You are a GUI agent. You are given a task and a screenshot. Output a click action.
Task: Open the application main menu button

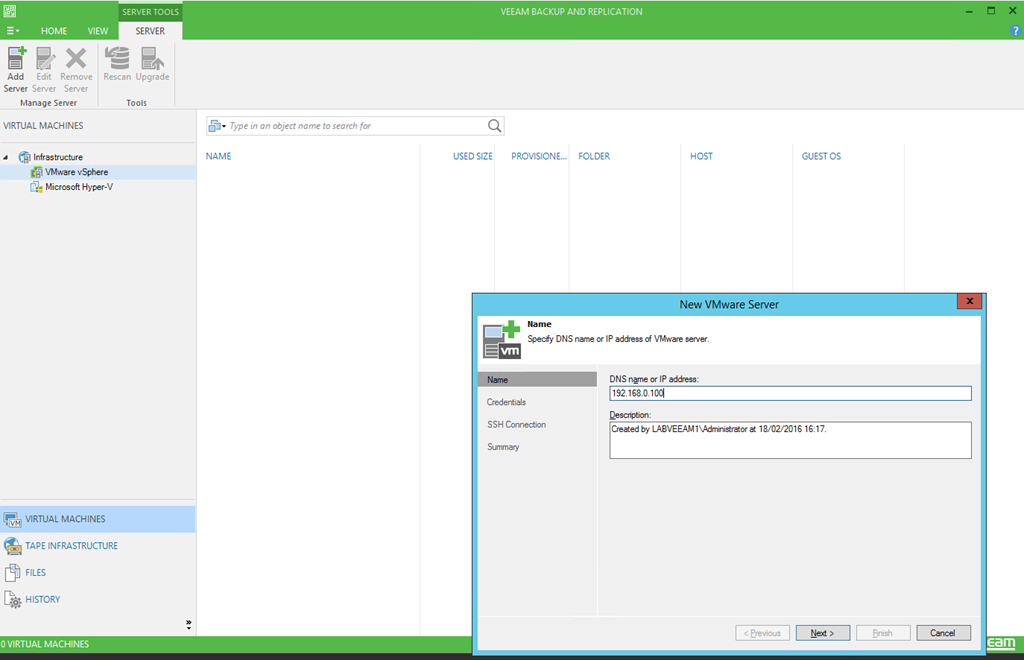pos(12,31)
